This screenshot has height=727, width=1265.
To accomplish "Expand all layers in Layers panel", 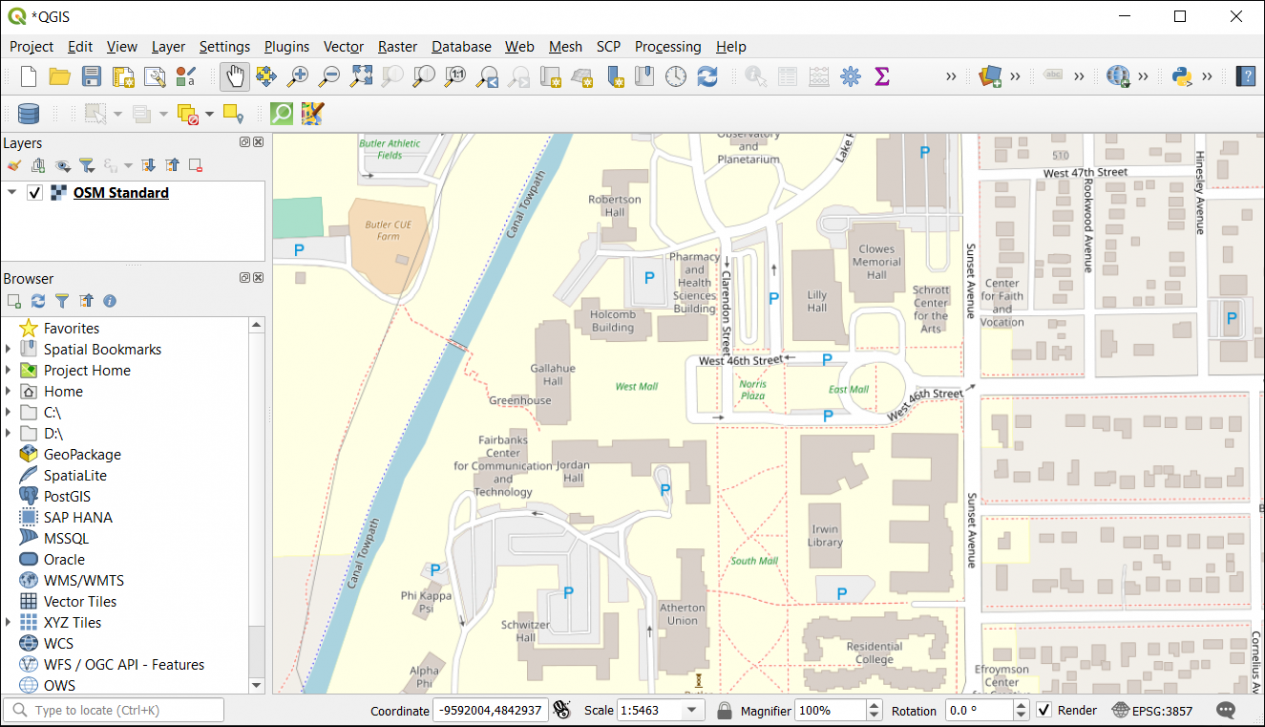I will (x=148, y=166).
